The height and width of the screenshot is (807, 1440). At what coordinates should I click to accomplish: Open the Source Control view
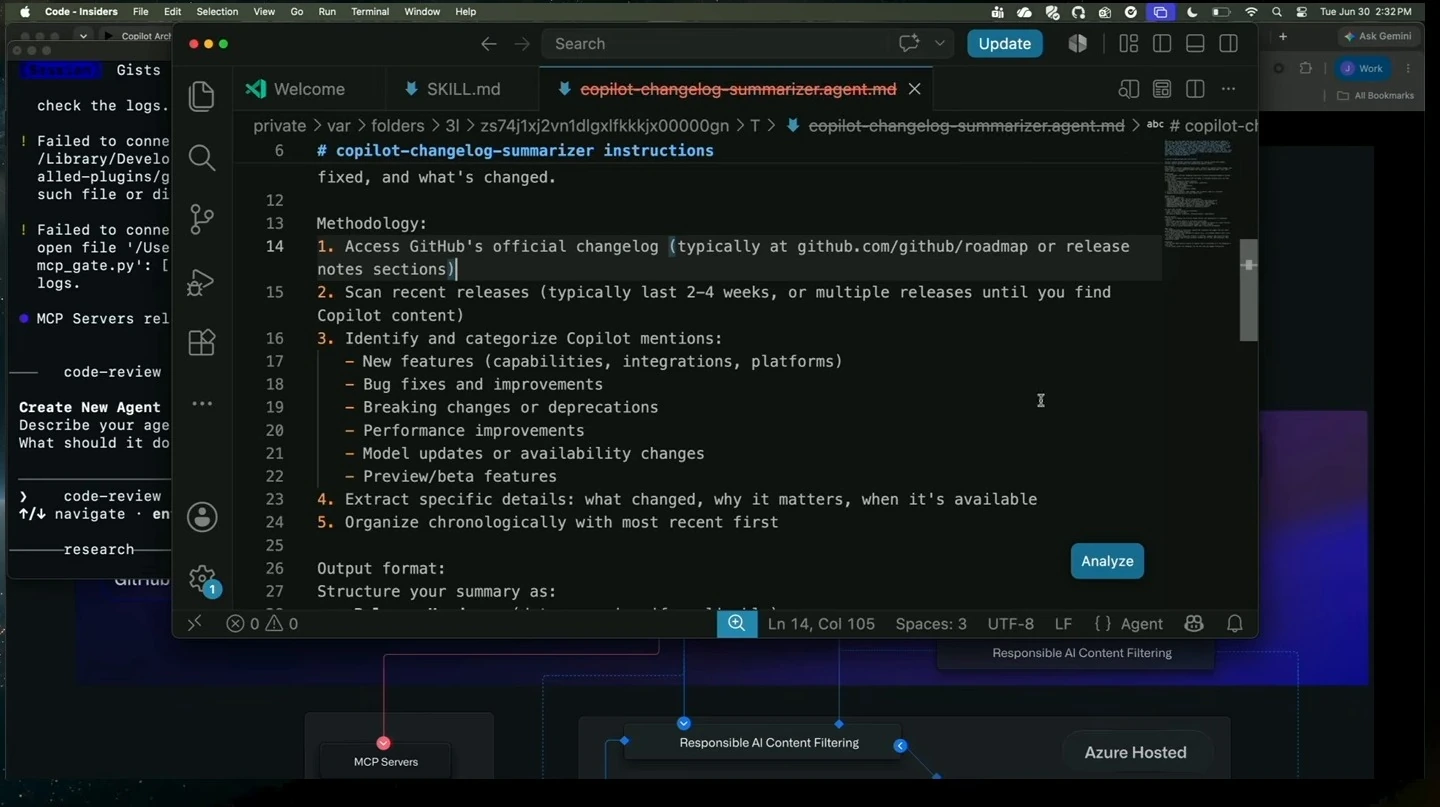click(x=202, y=219)
